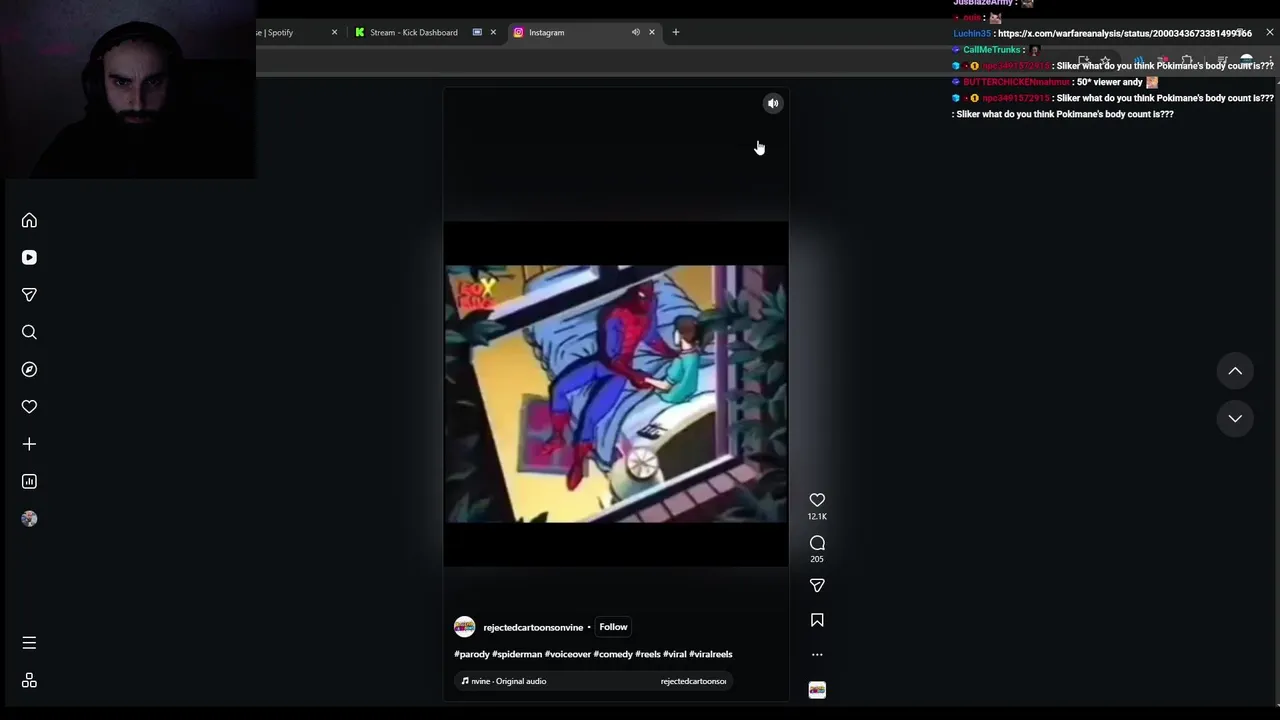Image resolution: width=1280 pixels, height=720 pixels.
Task: Click rejectedcartoonsonvine audio tag at right
Action: tap(693, 681)
